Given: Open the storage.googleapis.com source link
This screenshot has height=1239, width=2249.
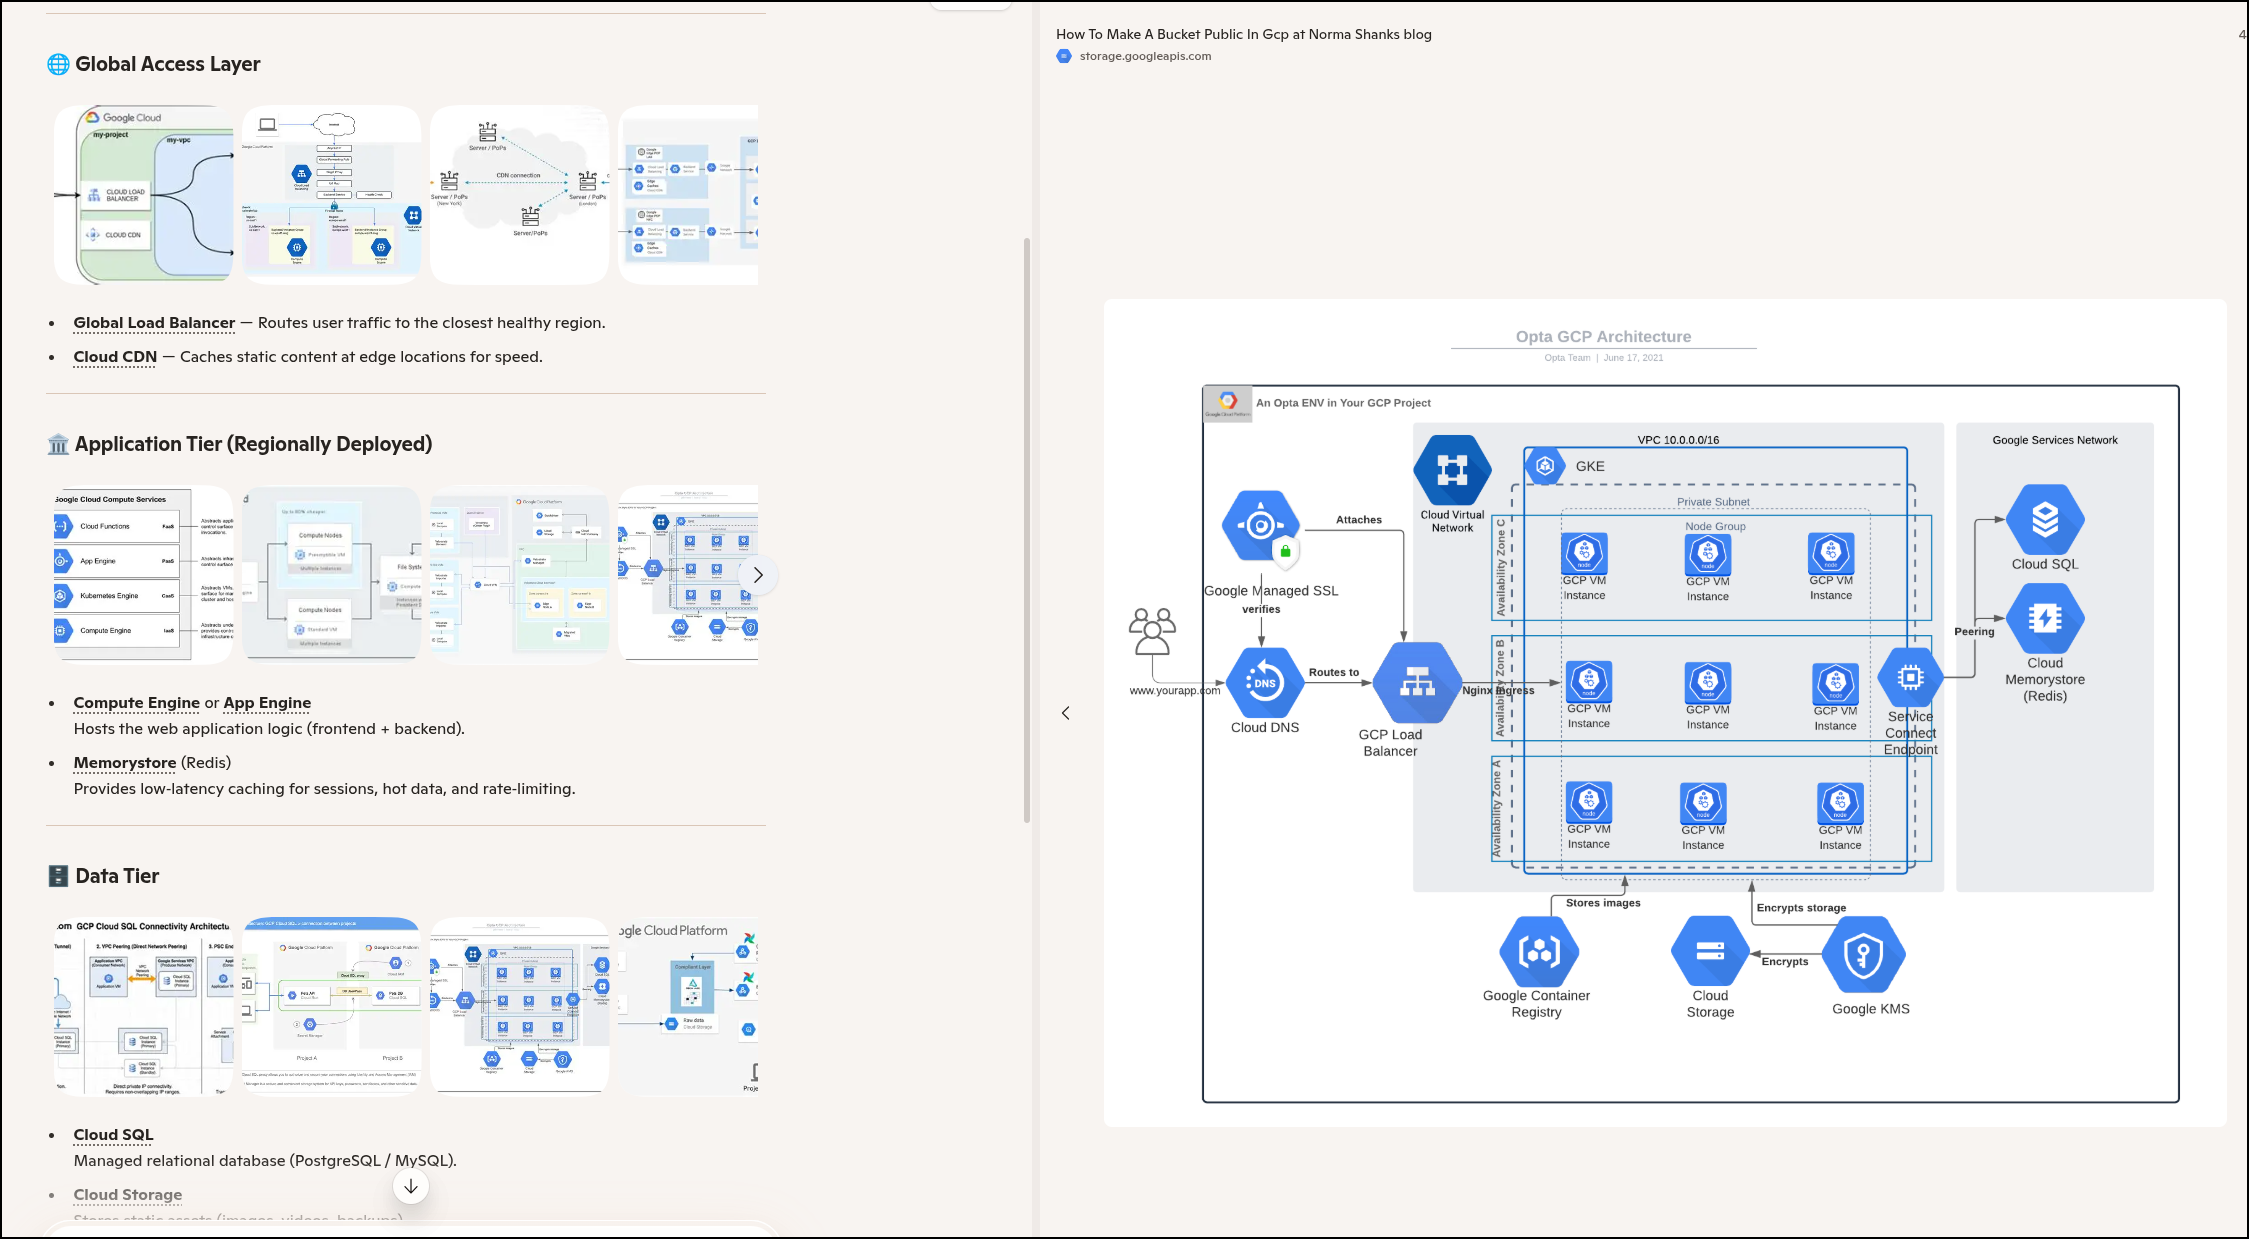Looking at the screenshot, I should click(x=1145, y=56).
